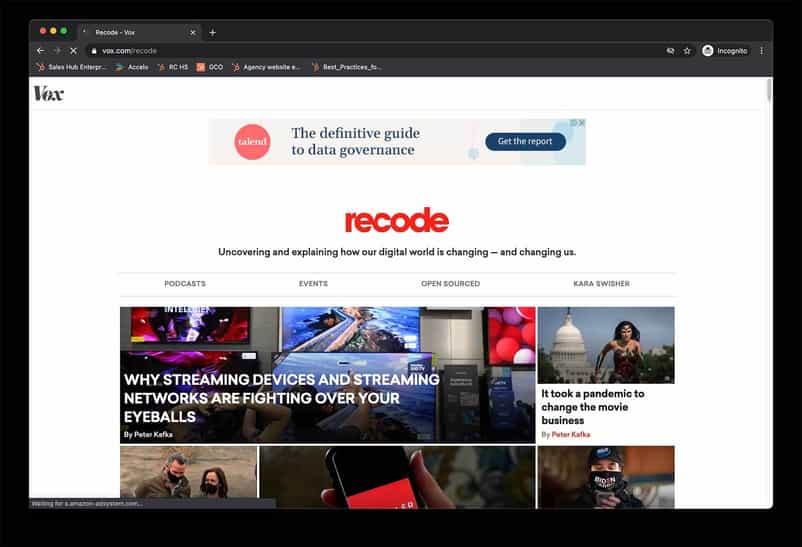The width and height of the screenshot is (802, 547).
Task: Click the Vox logo
Action: pos(49,94)
